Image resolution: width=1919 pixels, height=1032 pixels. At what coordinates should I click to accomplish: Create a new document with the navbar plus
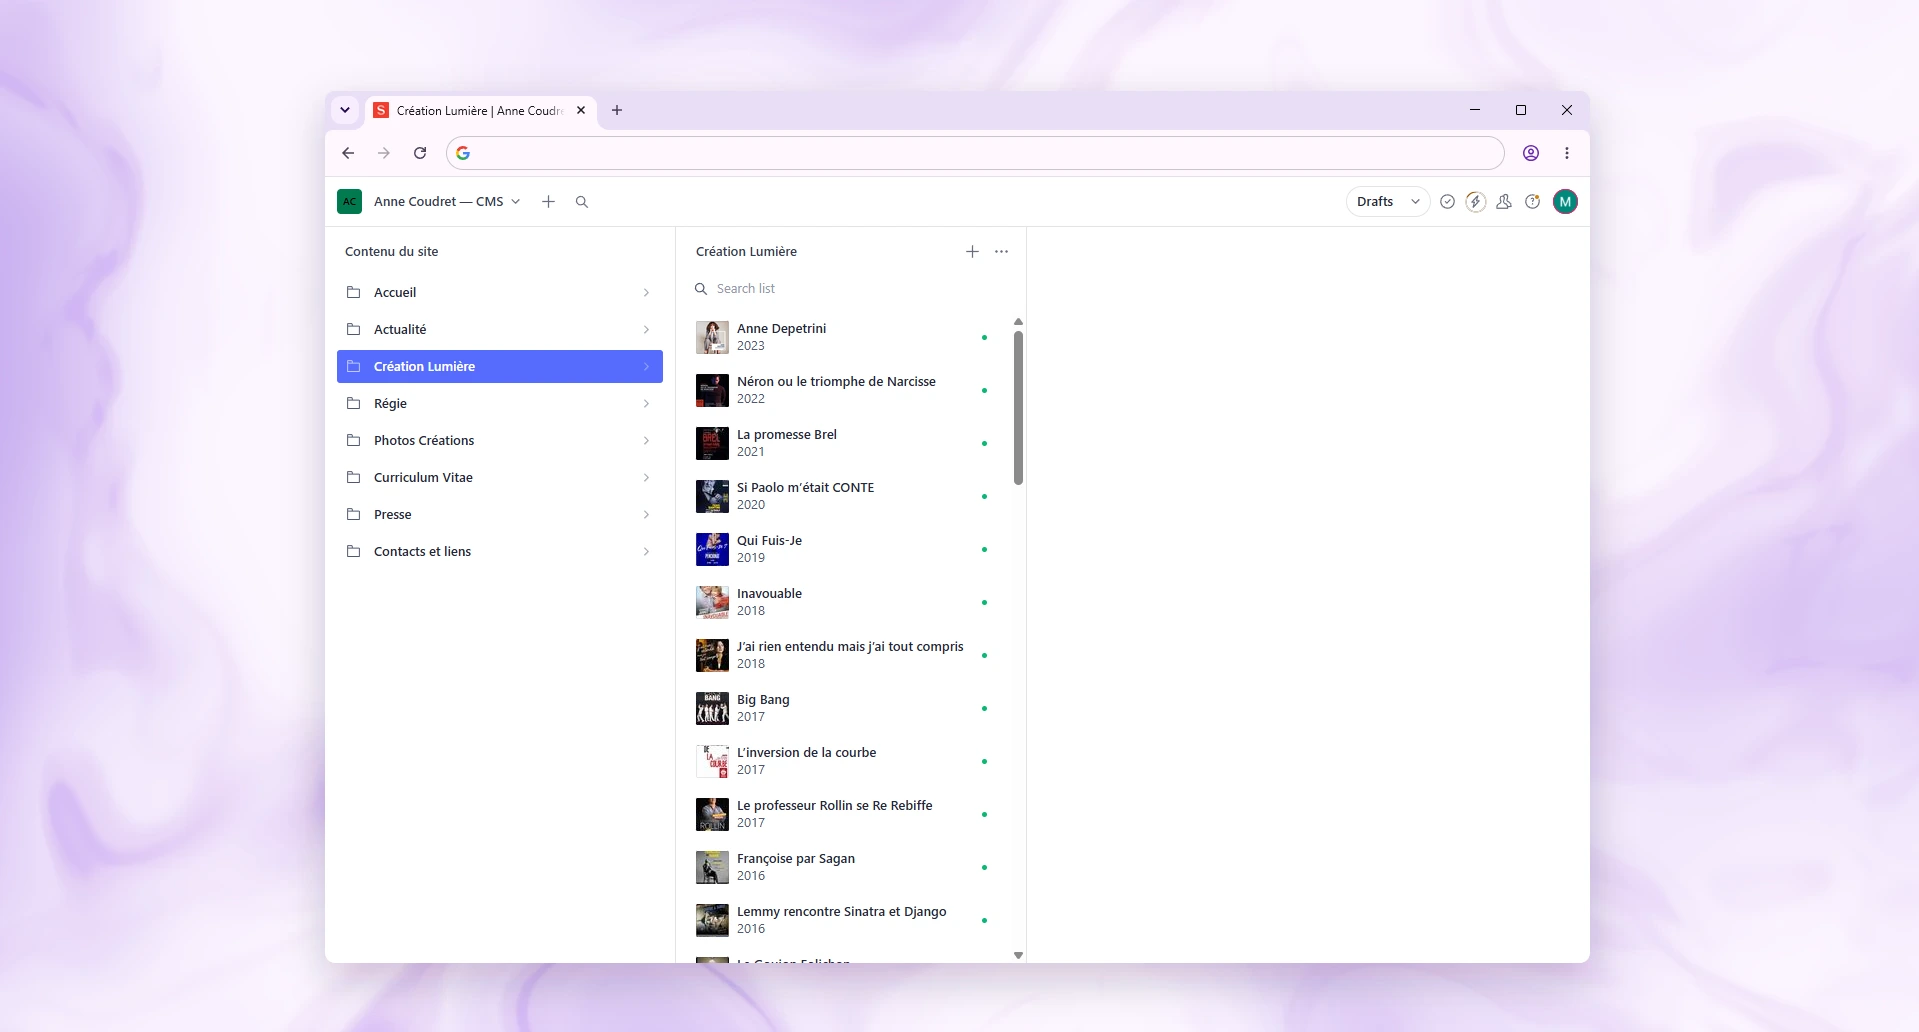coord(548,202)
